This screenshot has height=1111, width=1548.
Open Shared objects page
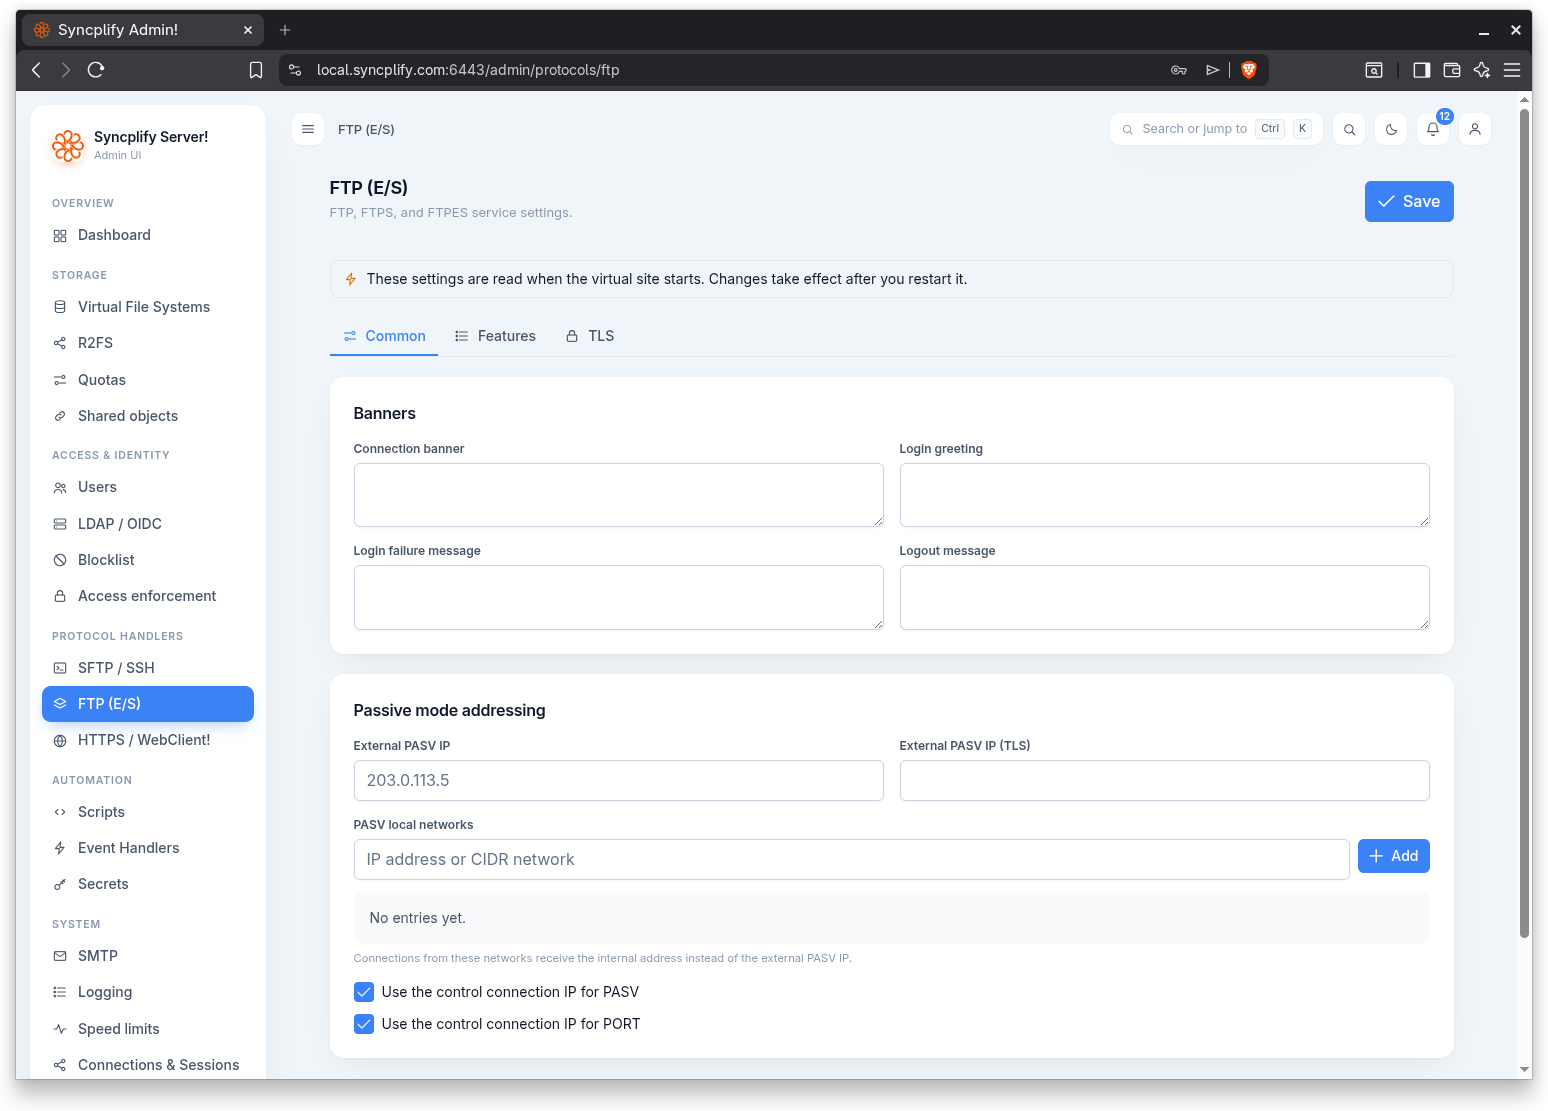(148, 416)
